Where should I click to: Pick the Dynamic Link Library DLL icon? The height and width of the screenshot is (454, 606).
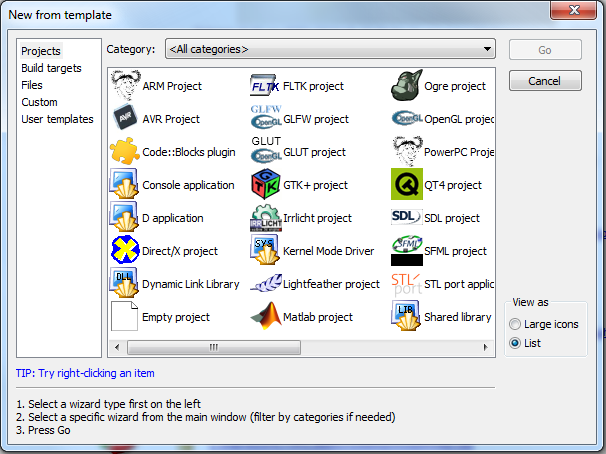click(x=124, y=283)
